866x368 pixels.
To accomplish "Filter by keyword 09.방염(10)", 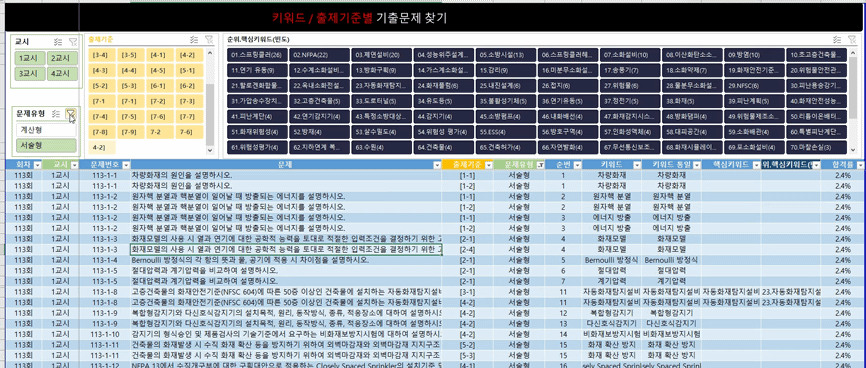I will (x=754, y=55).
